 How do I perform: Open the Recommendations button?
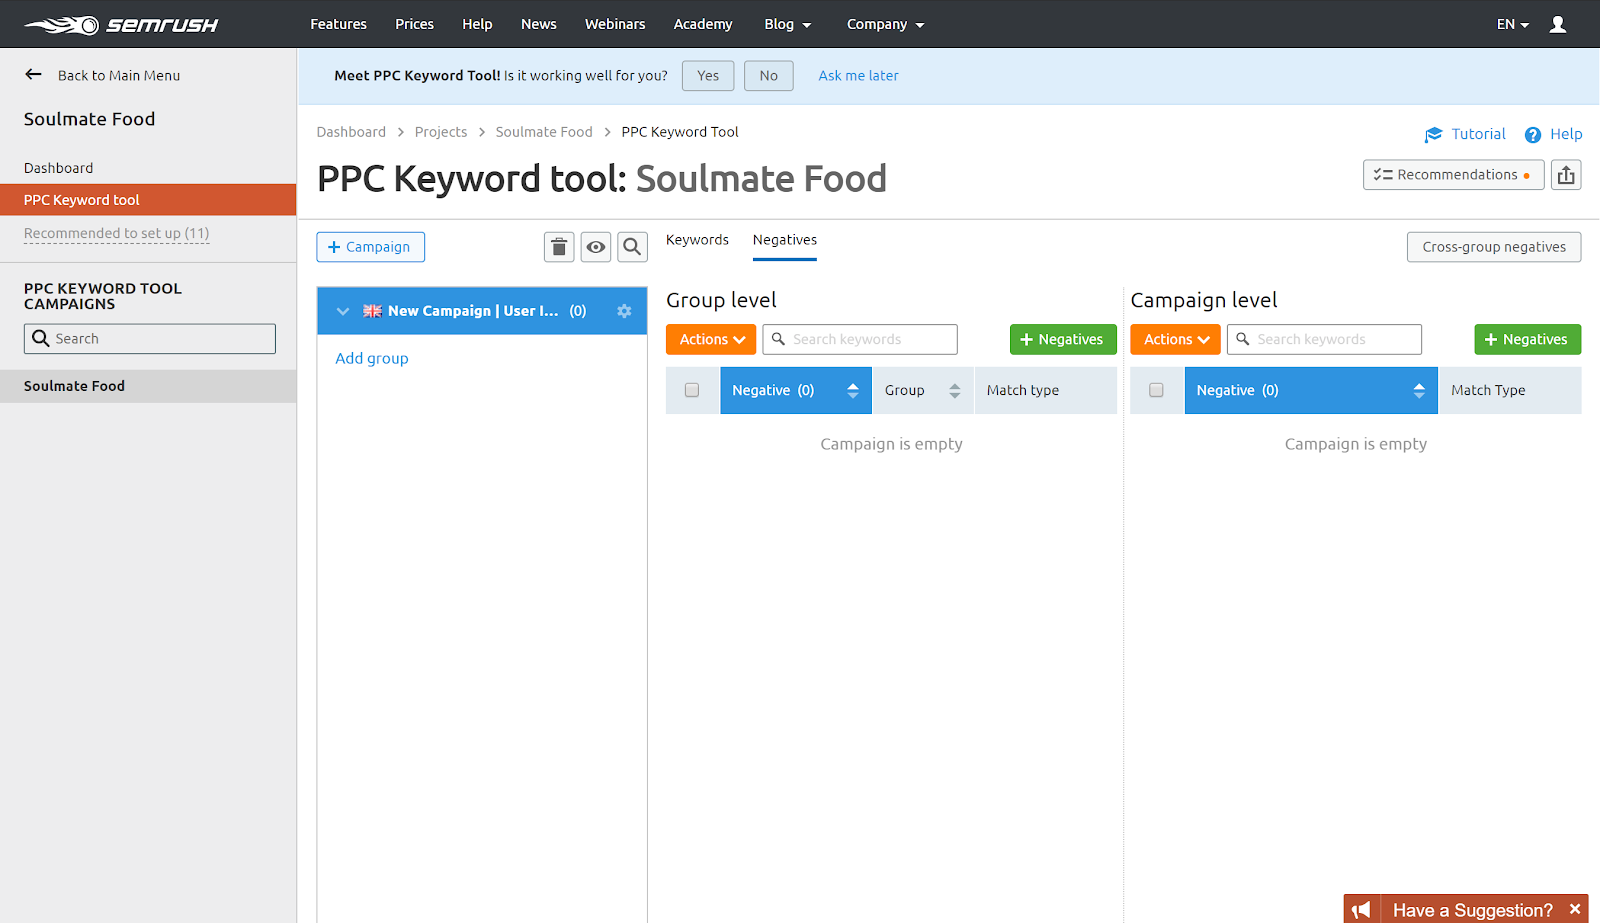pos(1453,175)
